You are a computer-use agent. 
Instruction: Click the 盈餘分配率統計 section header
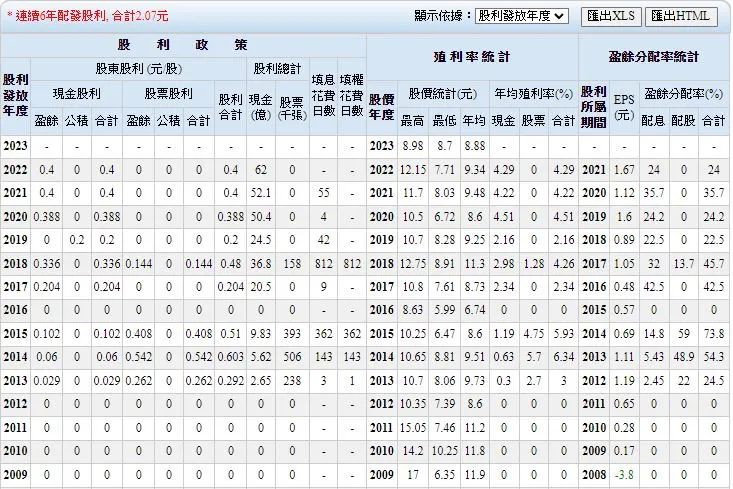[x=654, y=57]
